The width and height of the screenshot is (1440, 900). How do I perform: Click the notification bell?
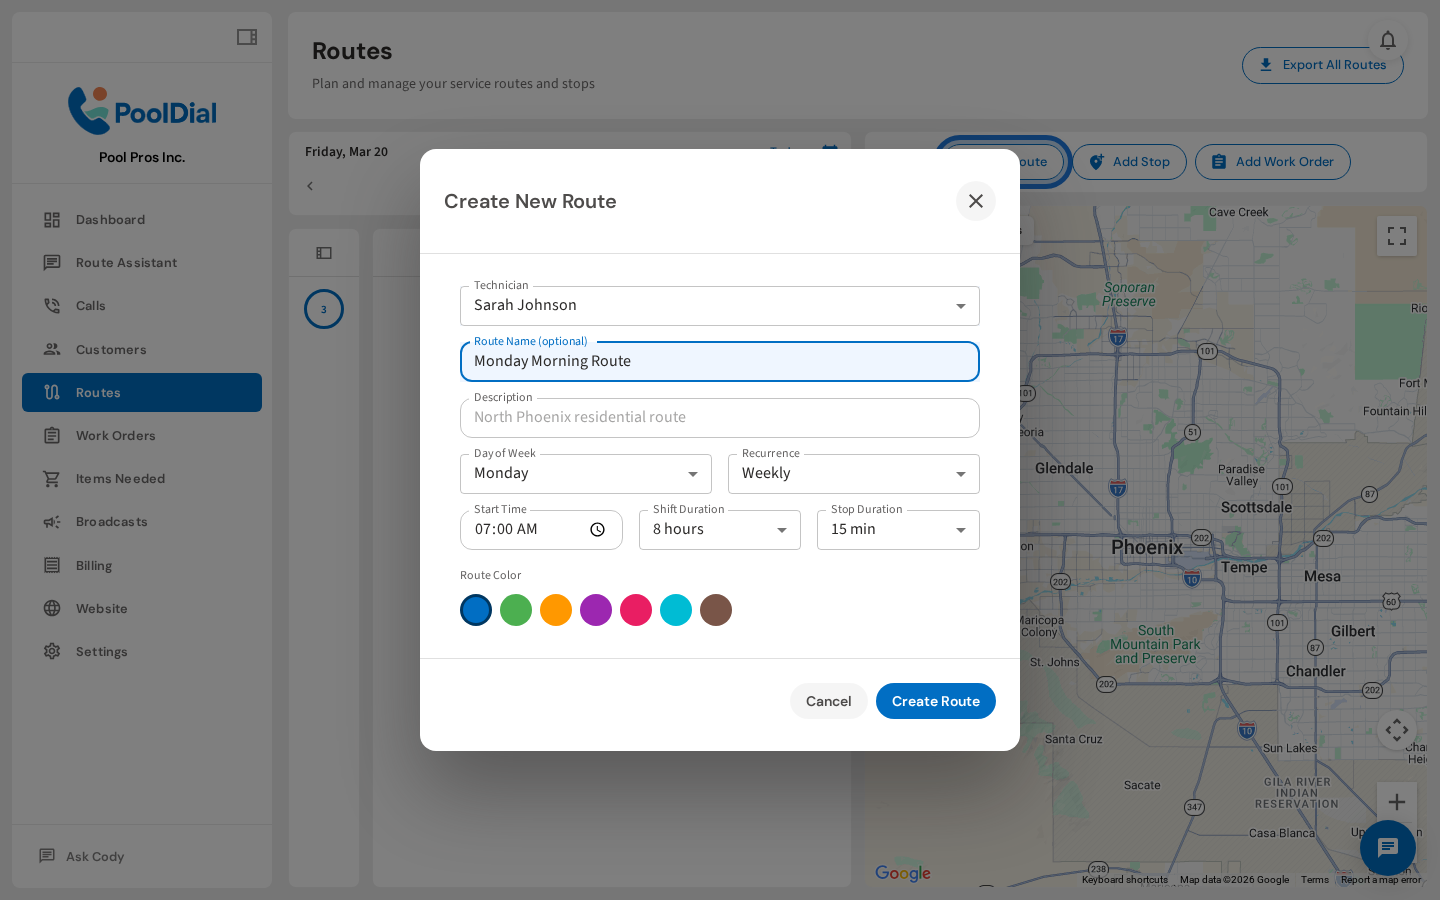1388,40
